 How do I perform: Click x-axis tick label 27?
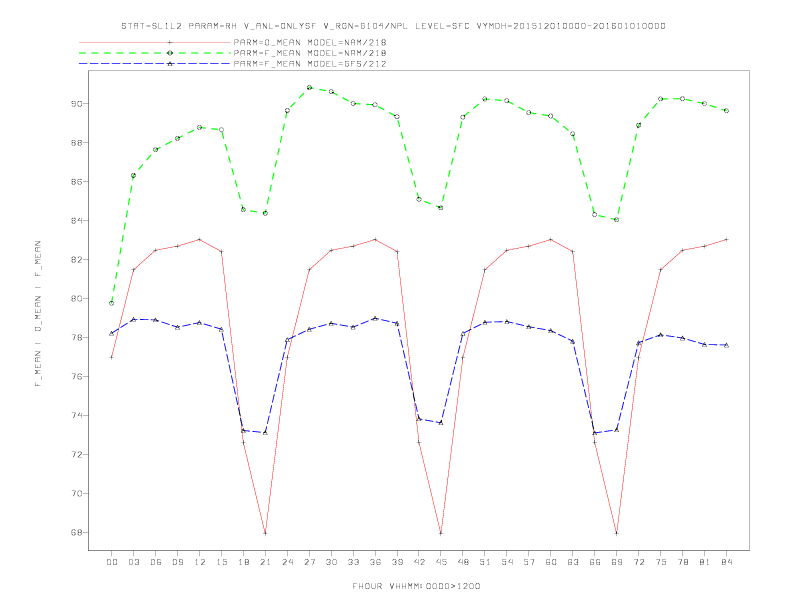tap(310, 562)
